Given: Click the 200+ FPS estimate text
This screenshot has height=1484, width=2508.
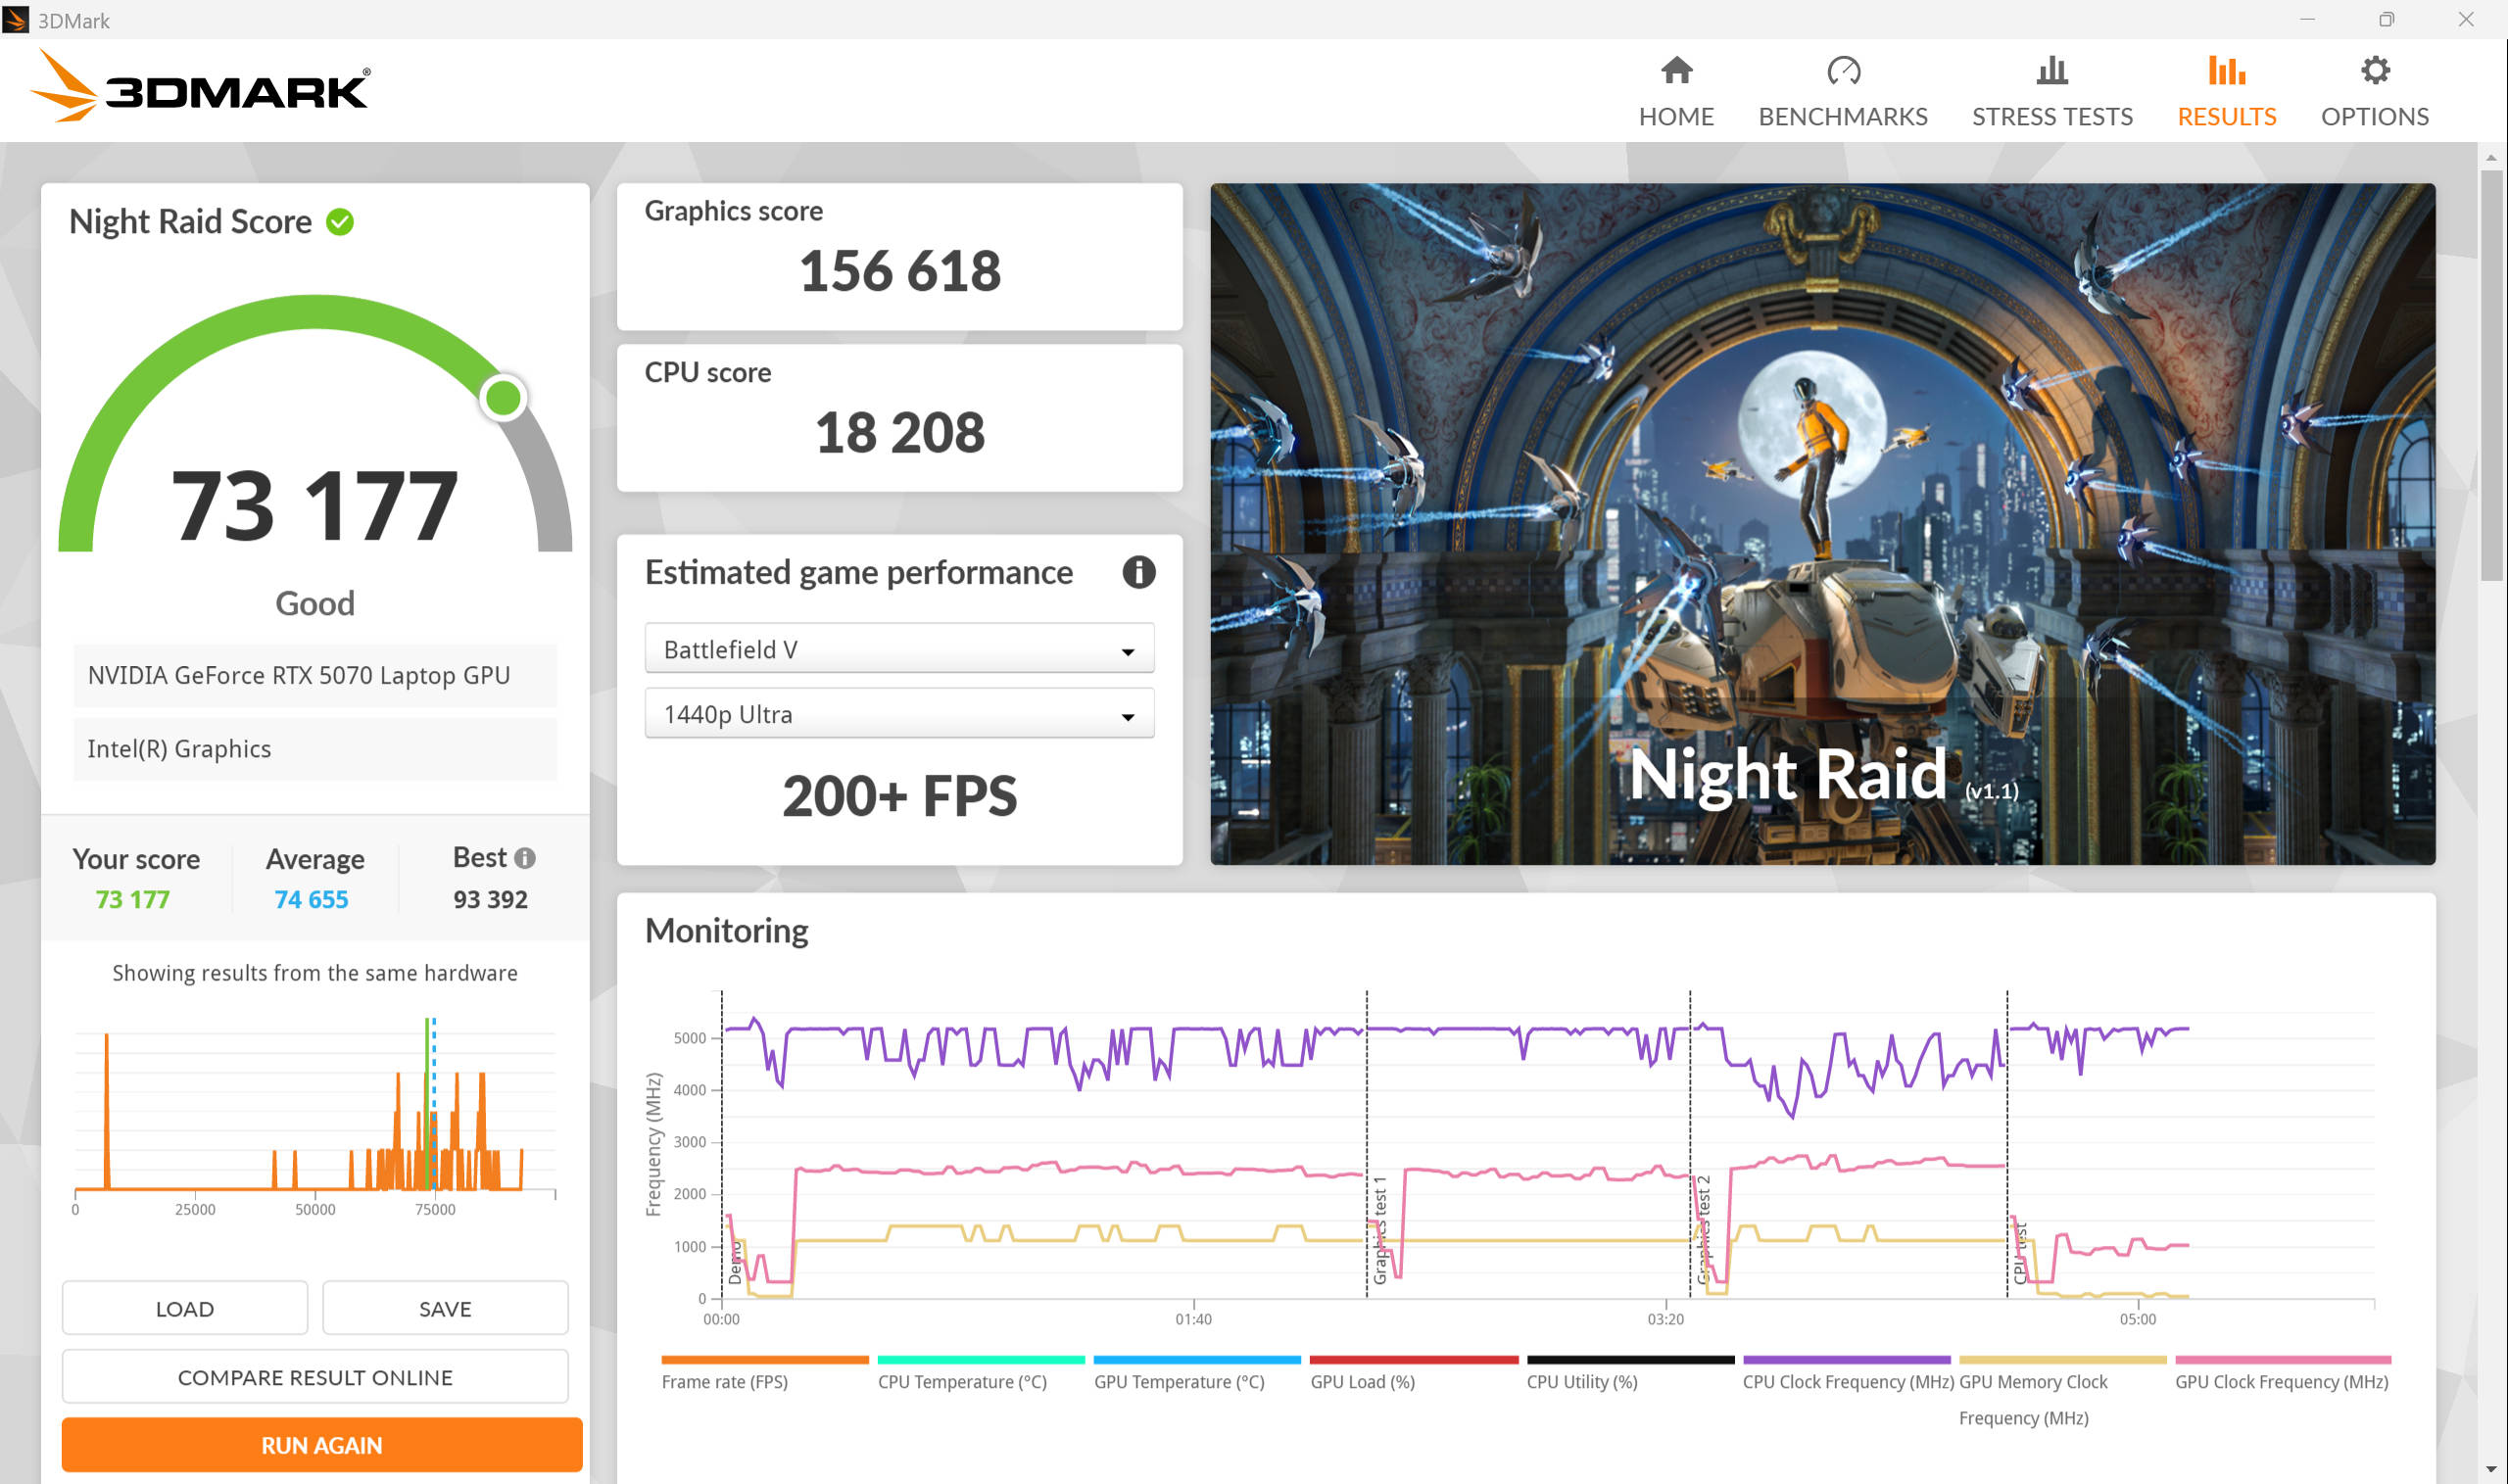Looking at the screenshot, I should pos(899,796).
